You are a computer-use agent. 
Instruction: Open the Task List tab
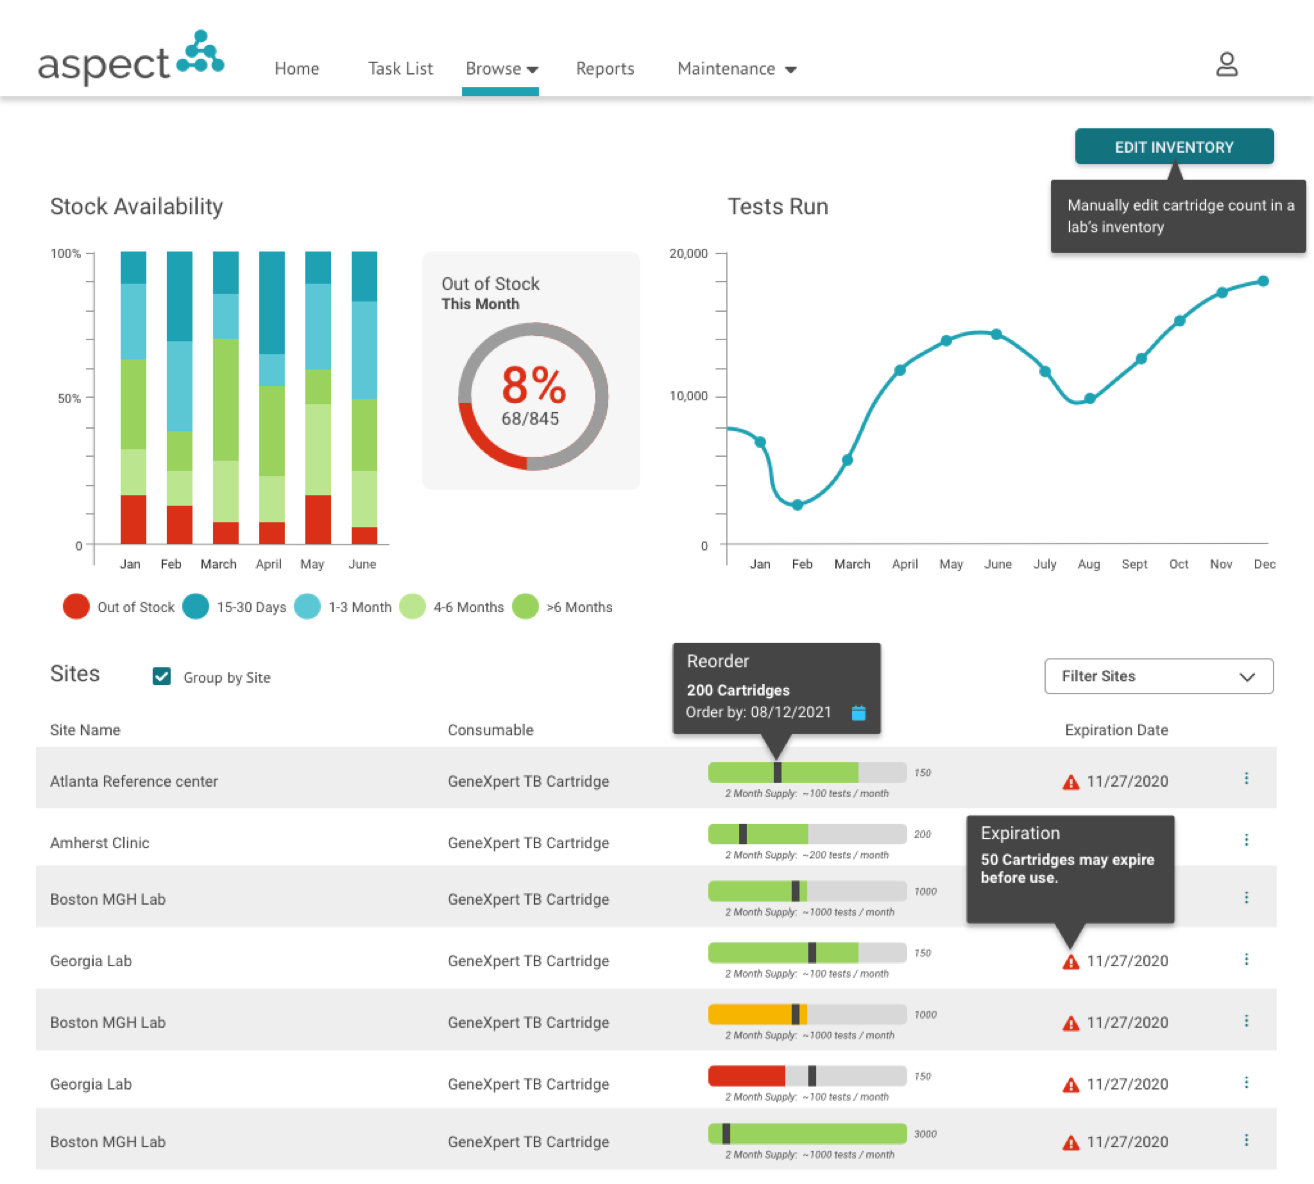click(400, 69)
